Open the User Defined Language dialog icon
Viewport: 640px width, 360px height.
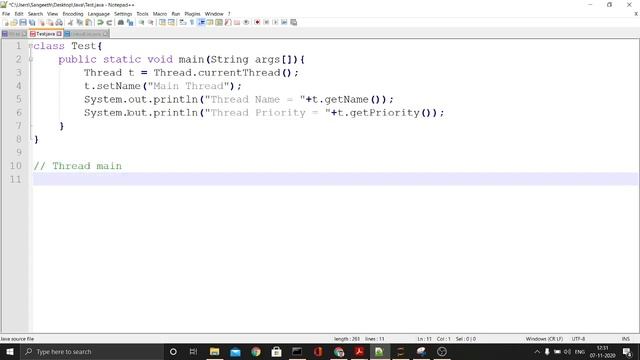tap(210, 22)
